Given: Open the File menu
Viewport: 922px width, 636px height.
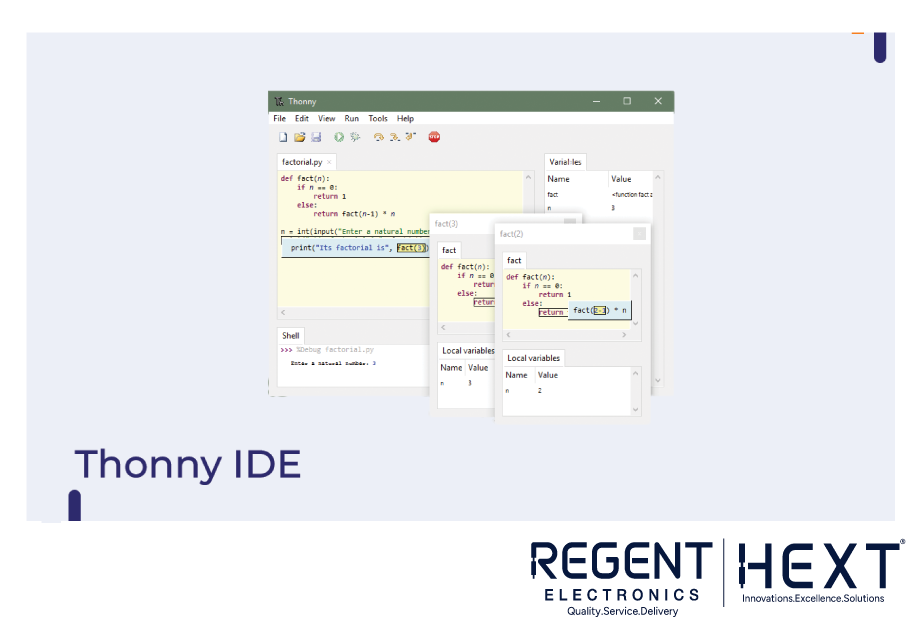Looking at the screenshot, I should [x=280, y=119].
